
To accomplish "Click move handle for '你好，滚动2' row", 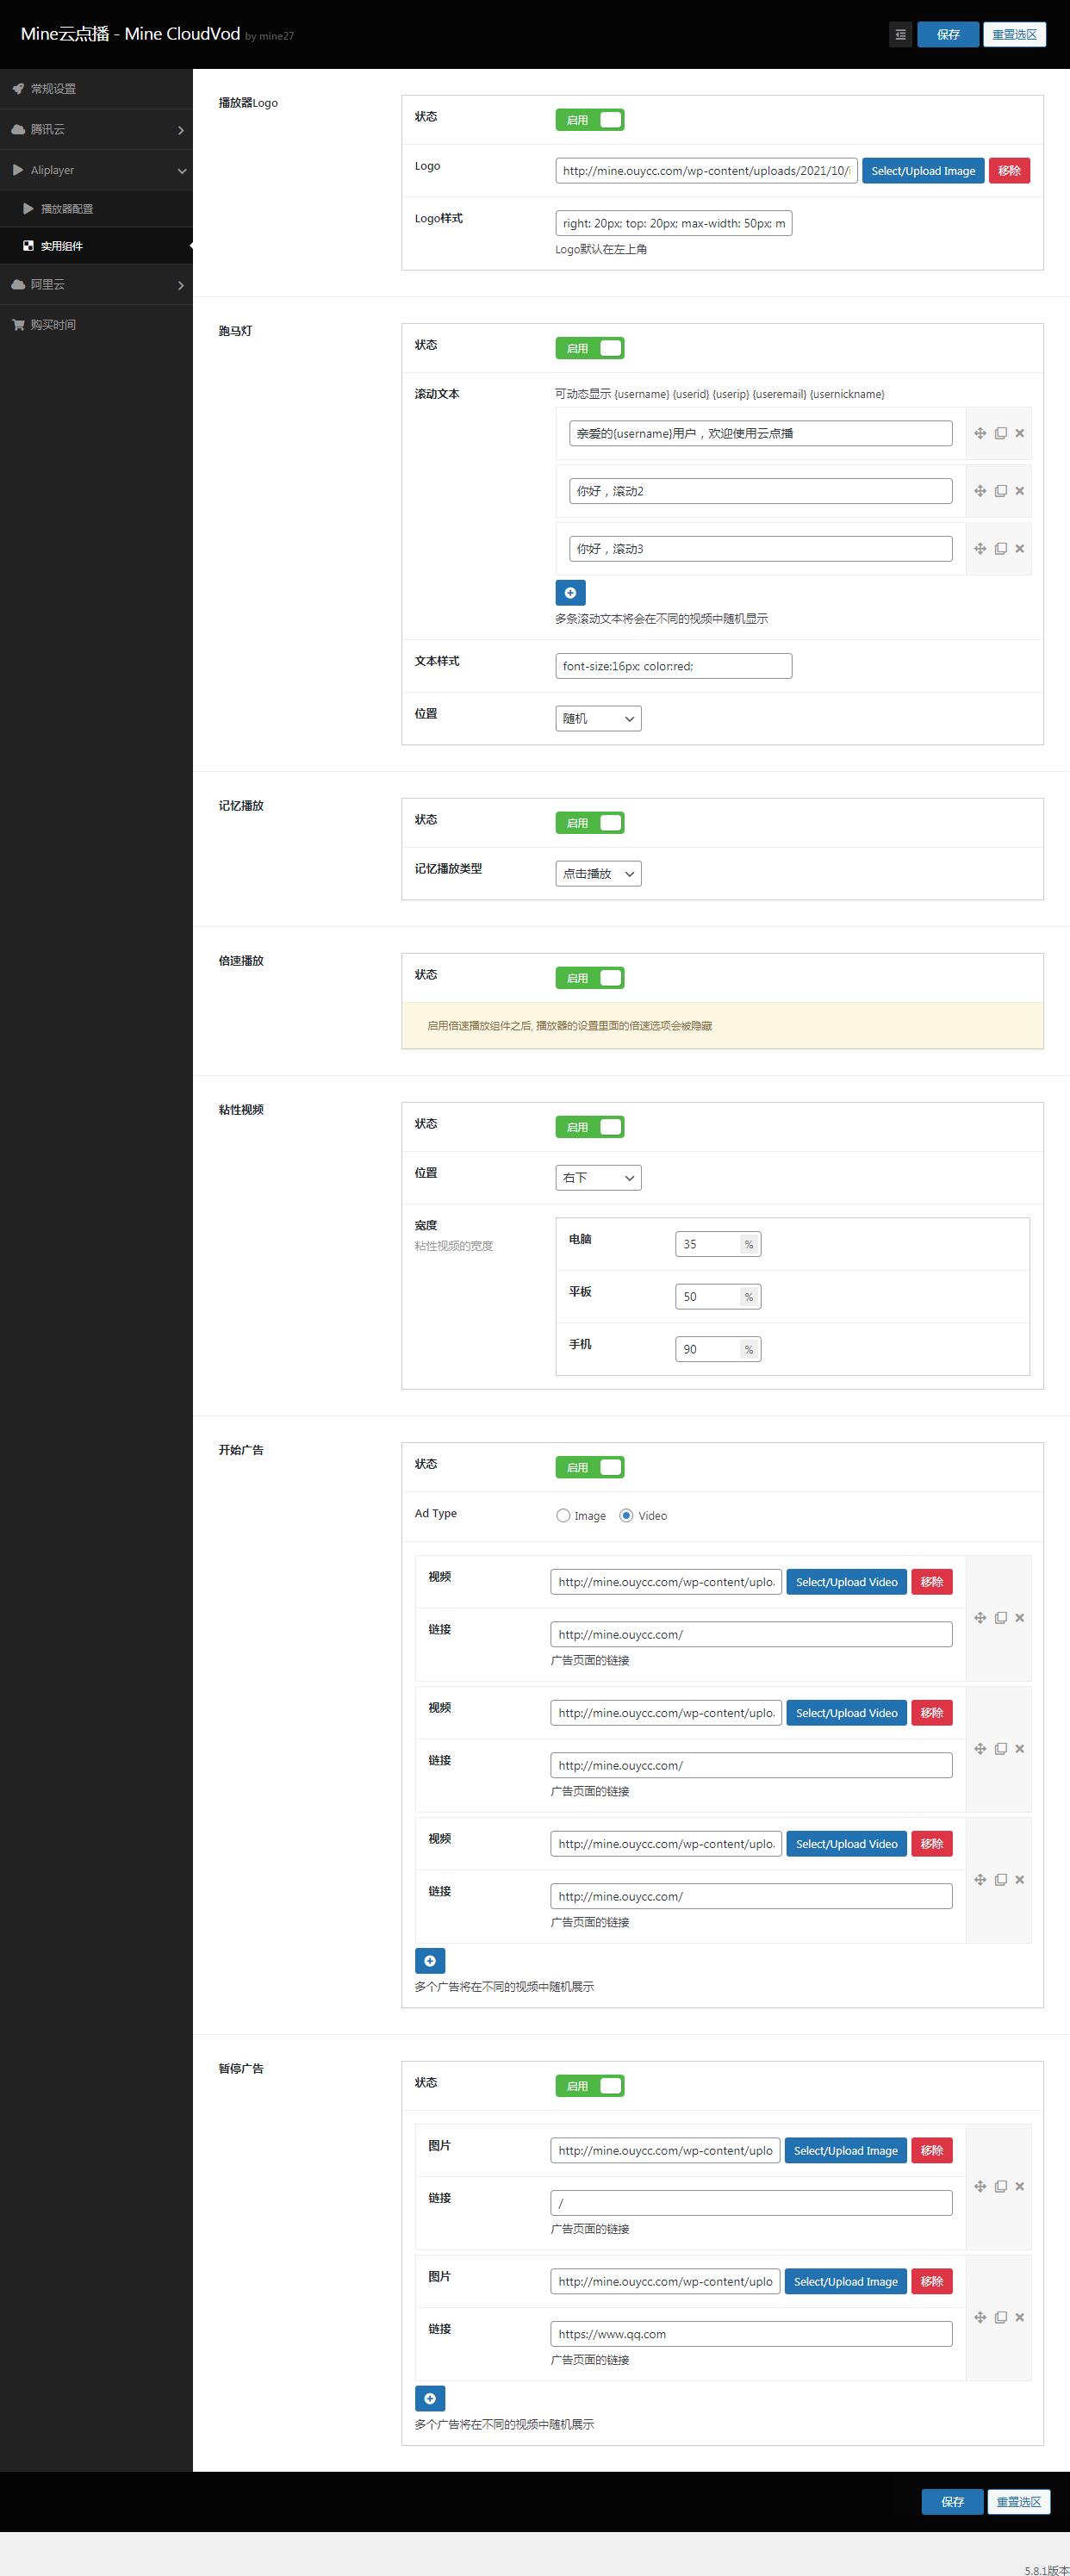I will click(x=980, y=491).
